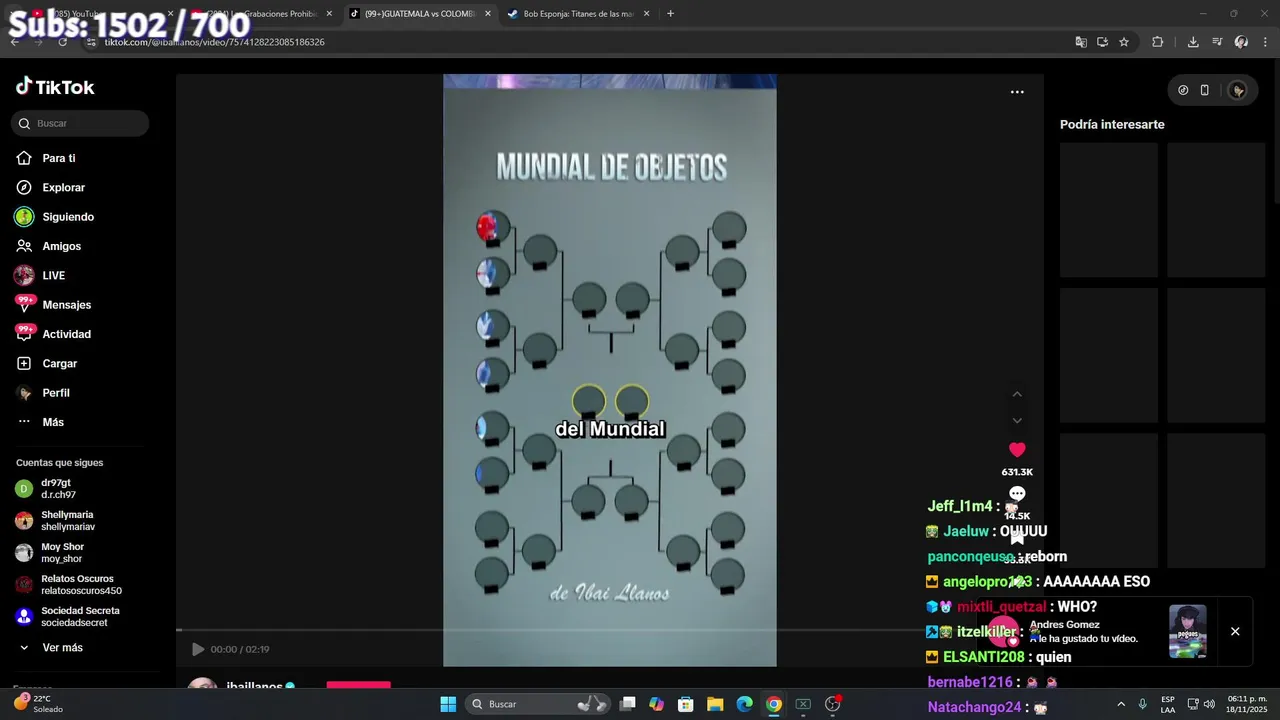The height and width of the screenshot is (720, 1280).
Task: Open Microsoft Store from the taskbar
Action: [x=686, y=704]
